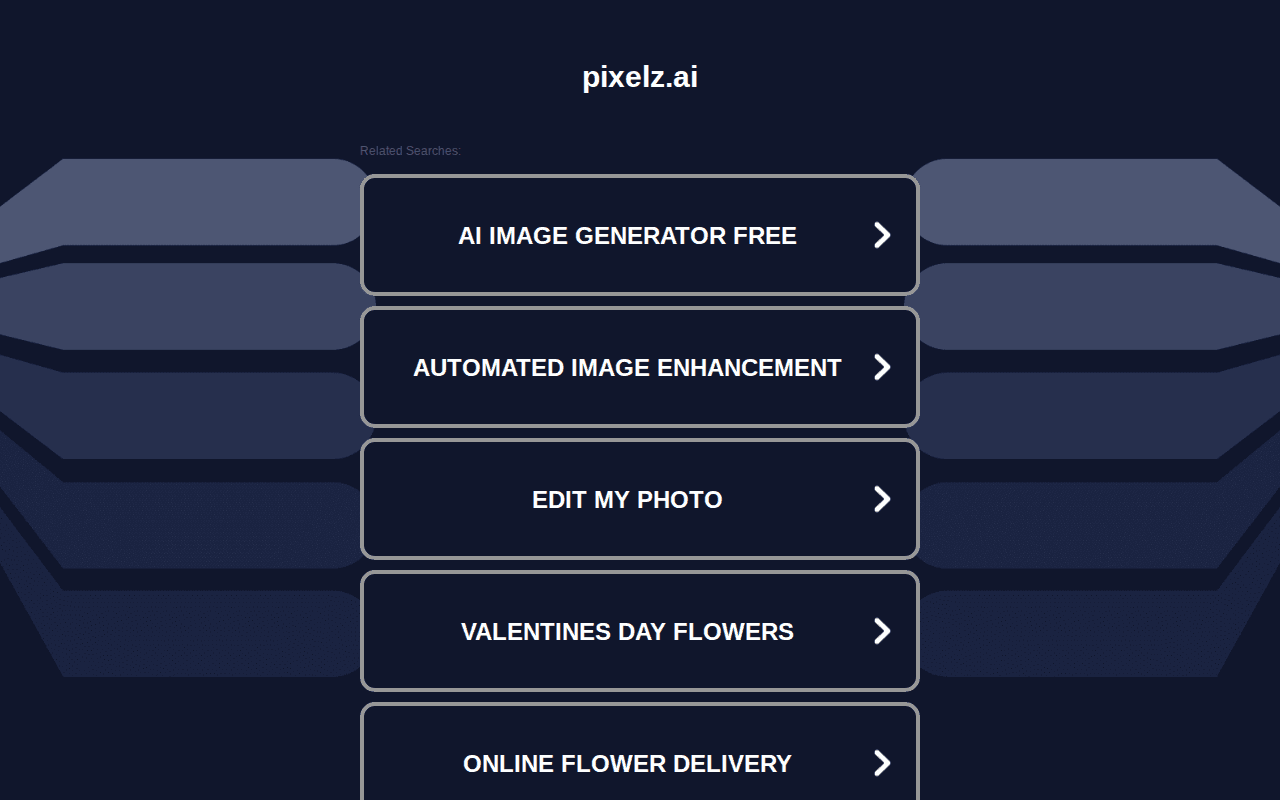Viewport: 1280px width, 800px height.
Task: Select the AI IMAGE GENERATOR FREE card
Action: pos(640,235)
